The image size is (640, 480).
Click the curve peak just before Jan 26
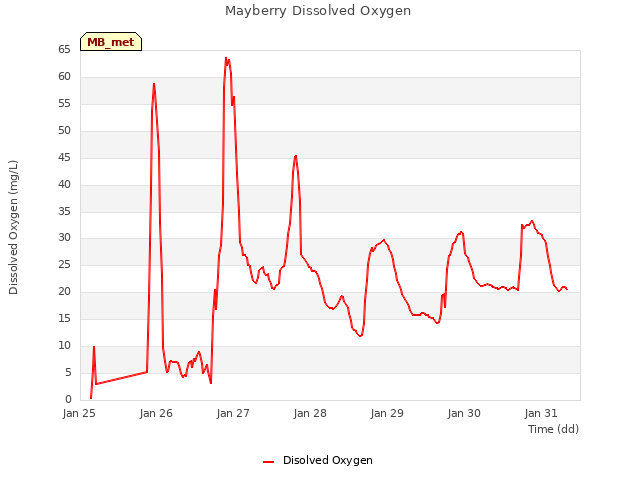(x=154, y=84)
